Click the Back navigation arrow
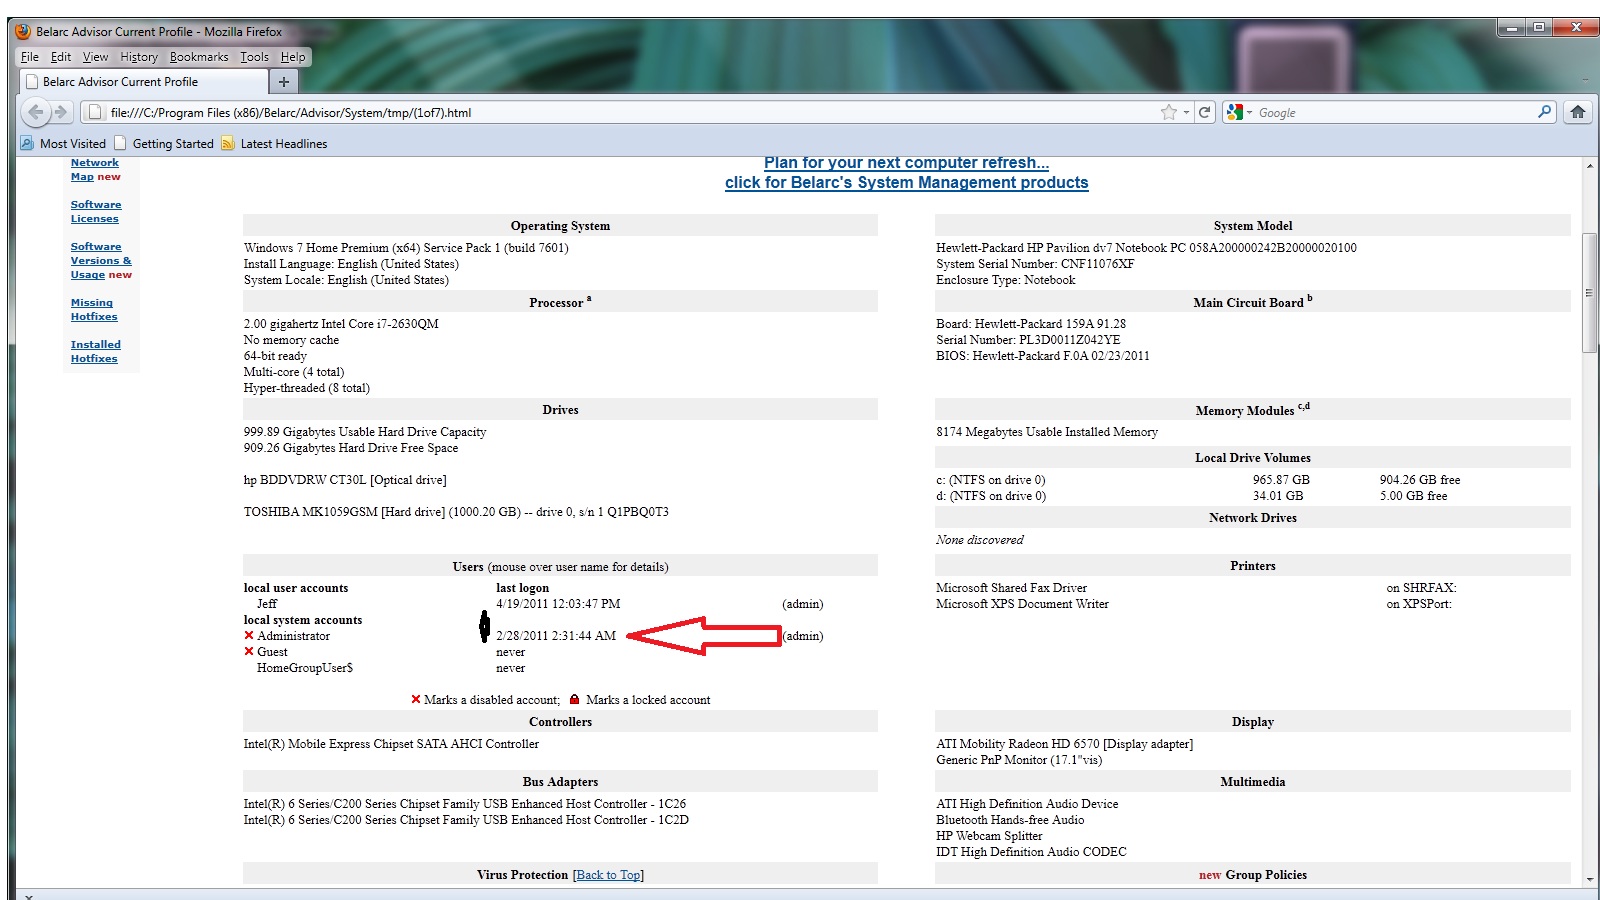The width and height of the screenshot is (1600, 900). (36, 112)
